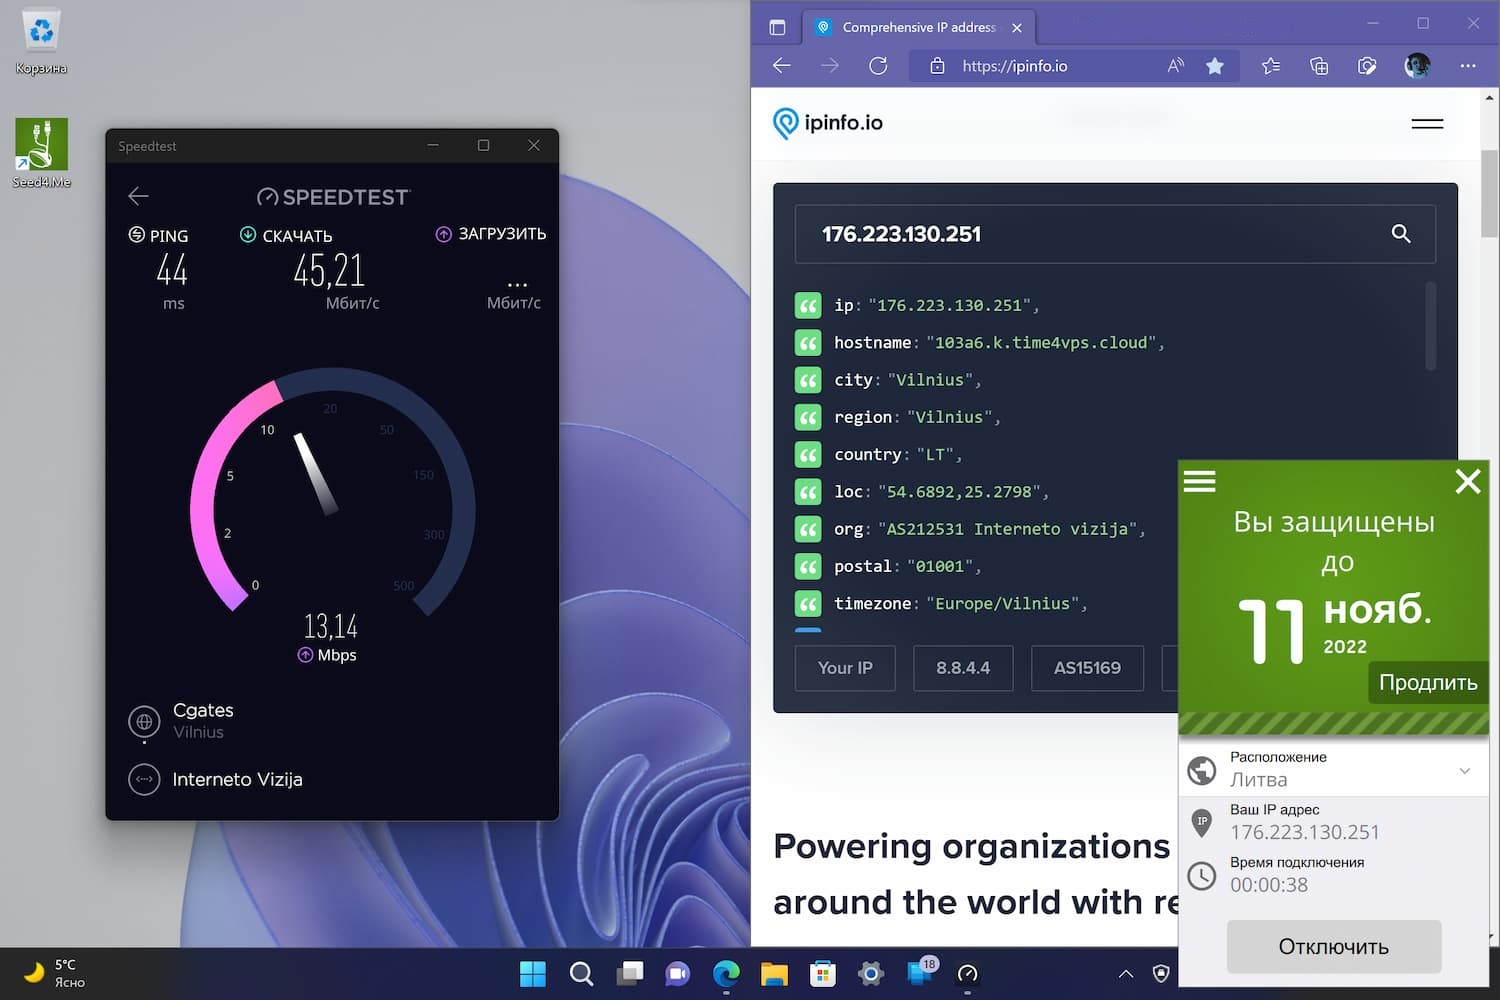The image size is (1500, 1000).
Task: Copy the org row quote icon
Action: point(808,529)
